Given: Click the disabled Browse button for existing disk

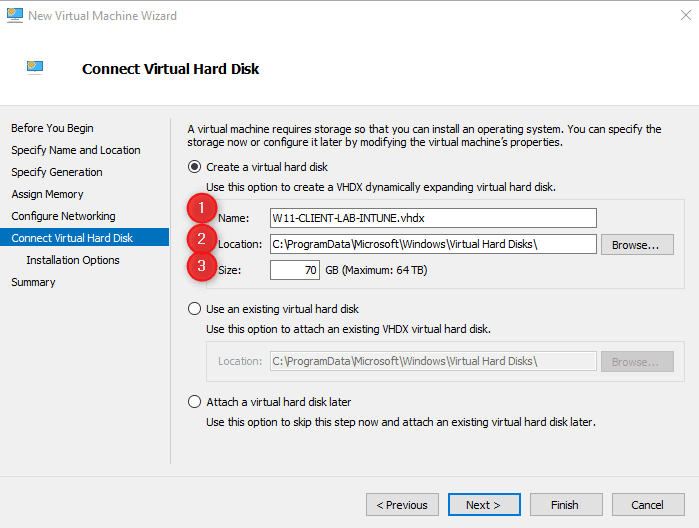Looking at the screenshot, I should click(637, 362).
